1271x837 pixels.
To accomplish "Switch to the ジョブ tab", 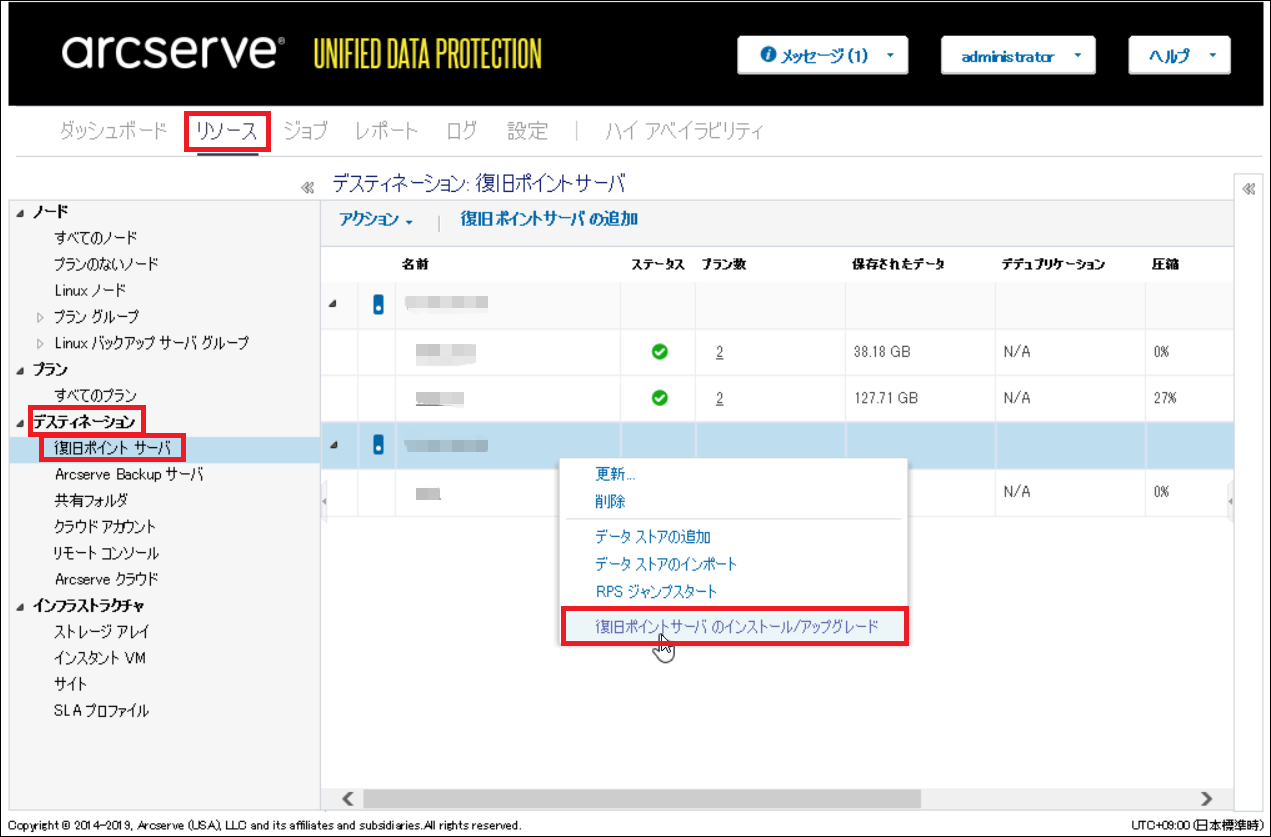I will (306, 131).
